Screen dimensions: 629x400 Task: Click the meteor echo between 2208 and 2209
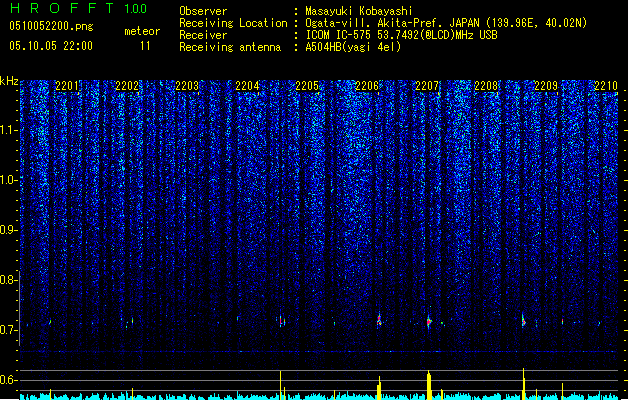[523, 321]
